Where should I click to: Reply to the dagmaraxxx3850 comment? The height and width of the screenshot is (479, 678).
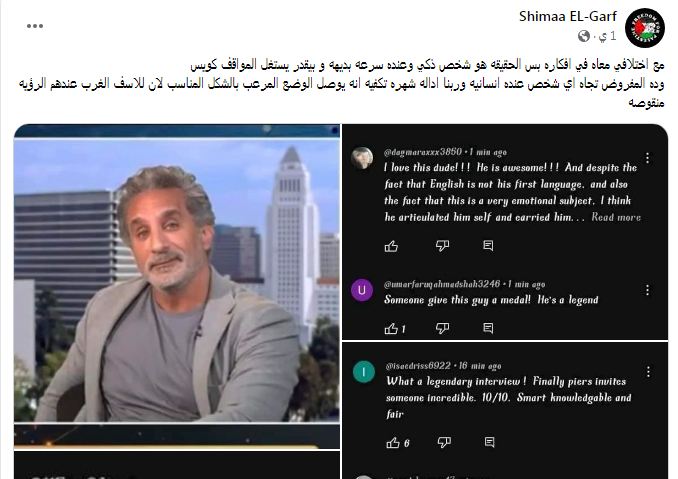[488, 246]
